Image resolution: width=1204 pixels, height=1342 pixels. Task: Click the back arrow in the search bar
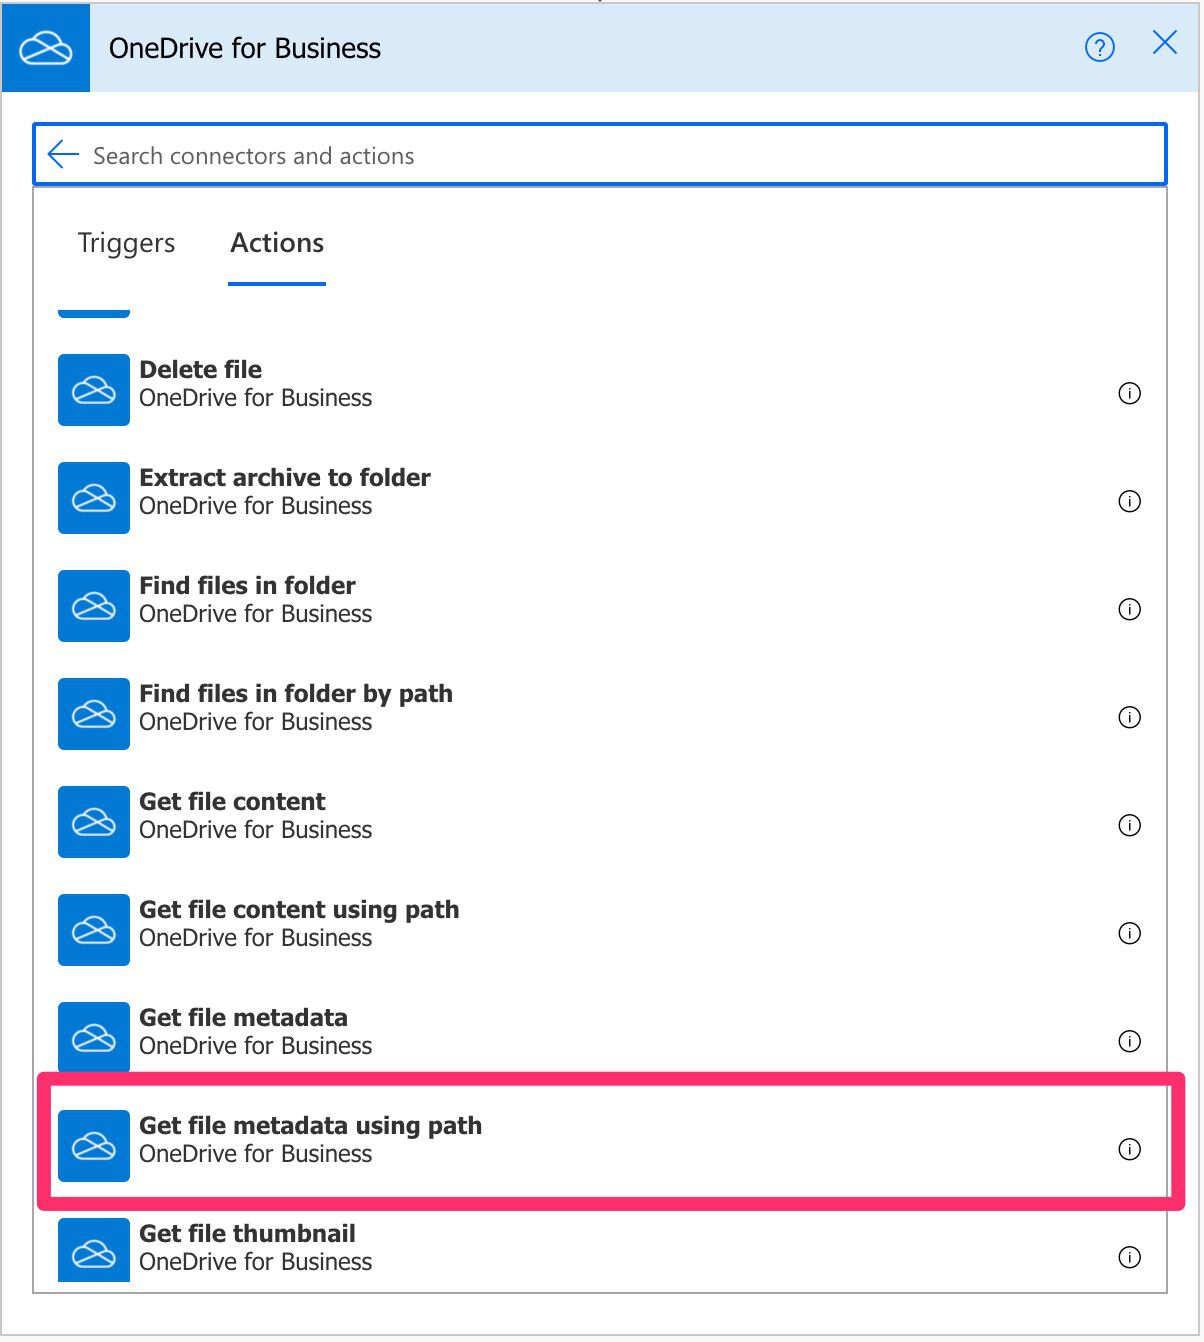62,154
